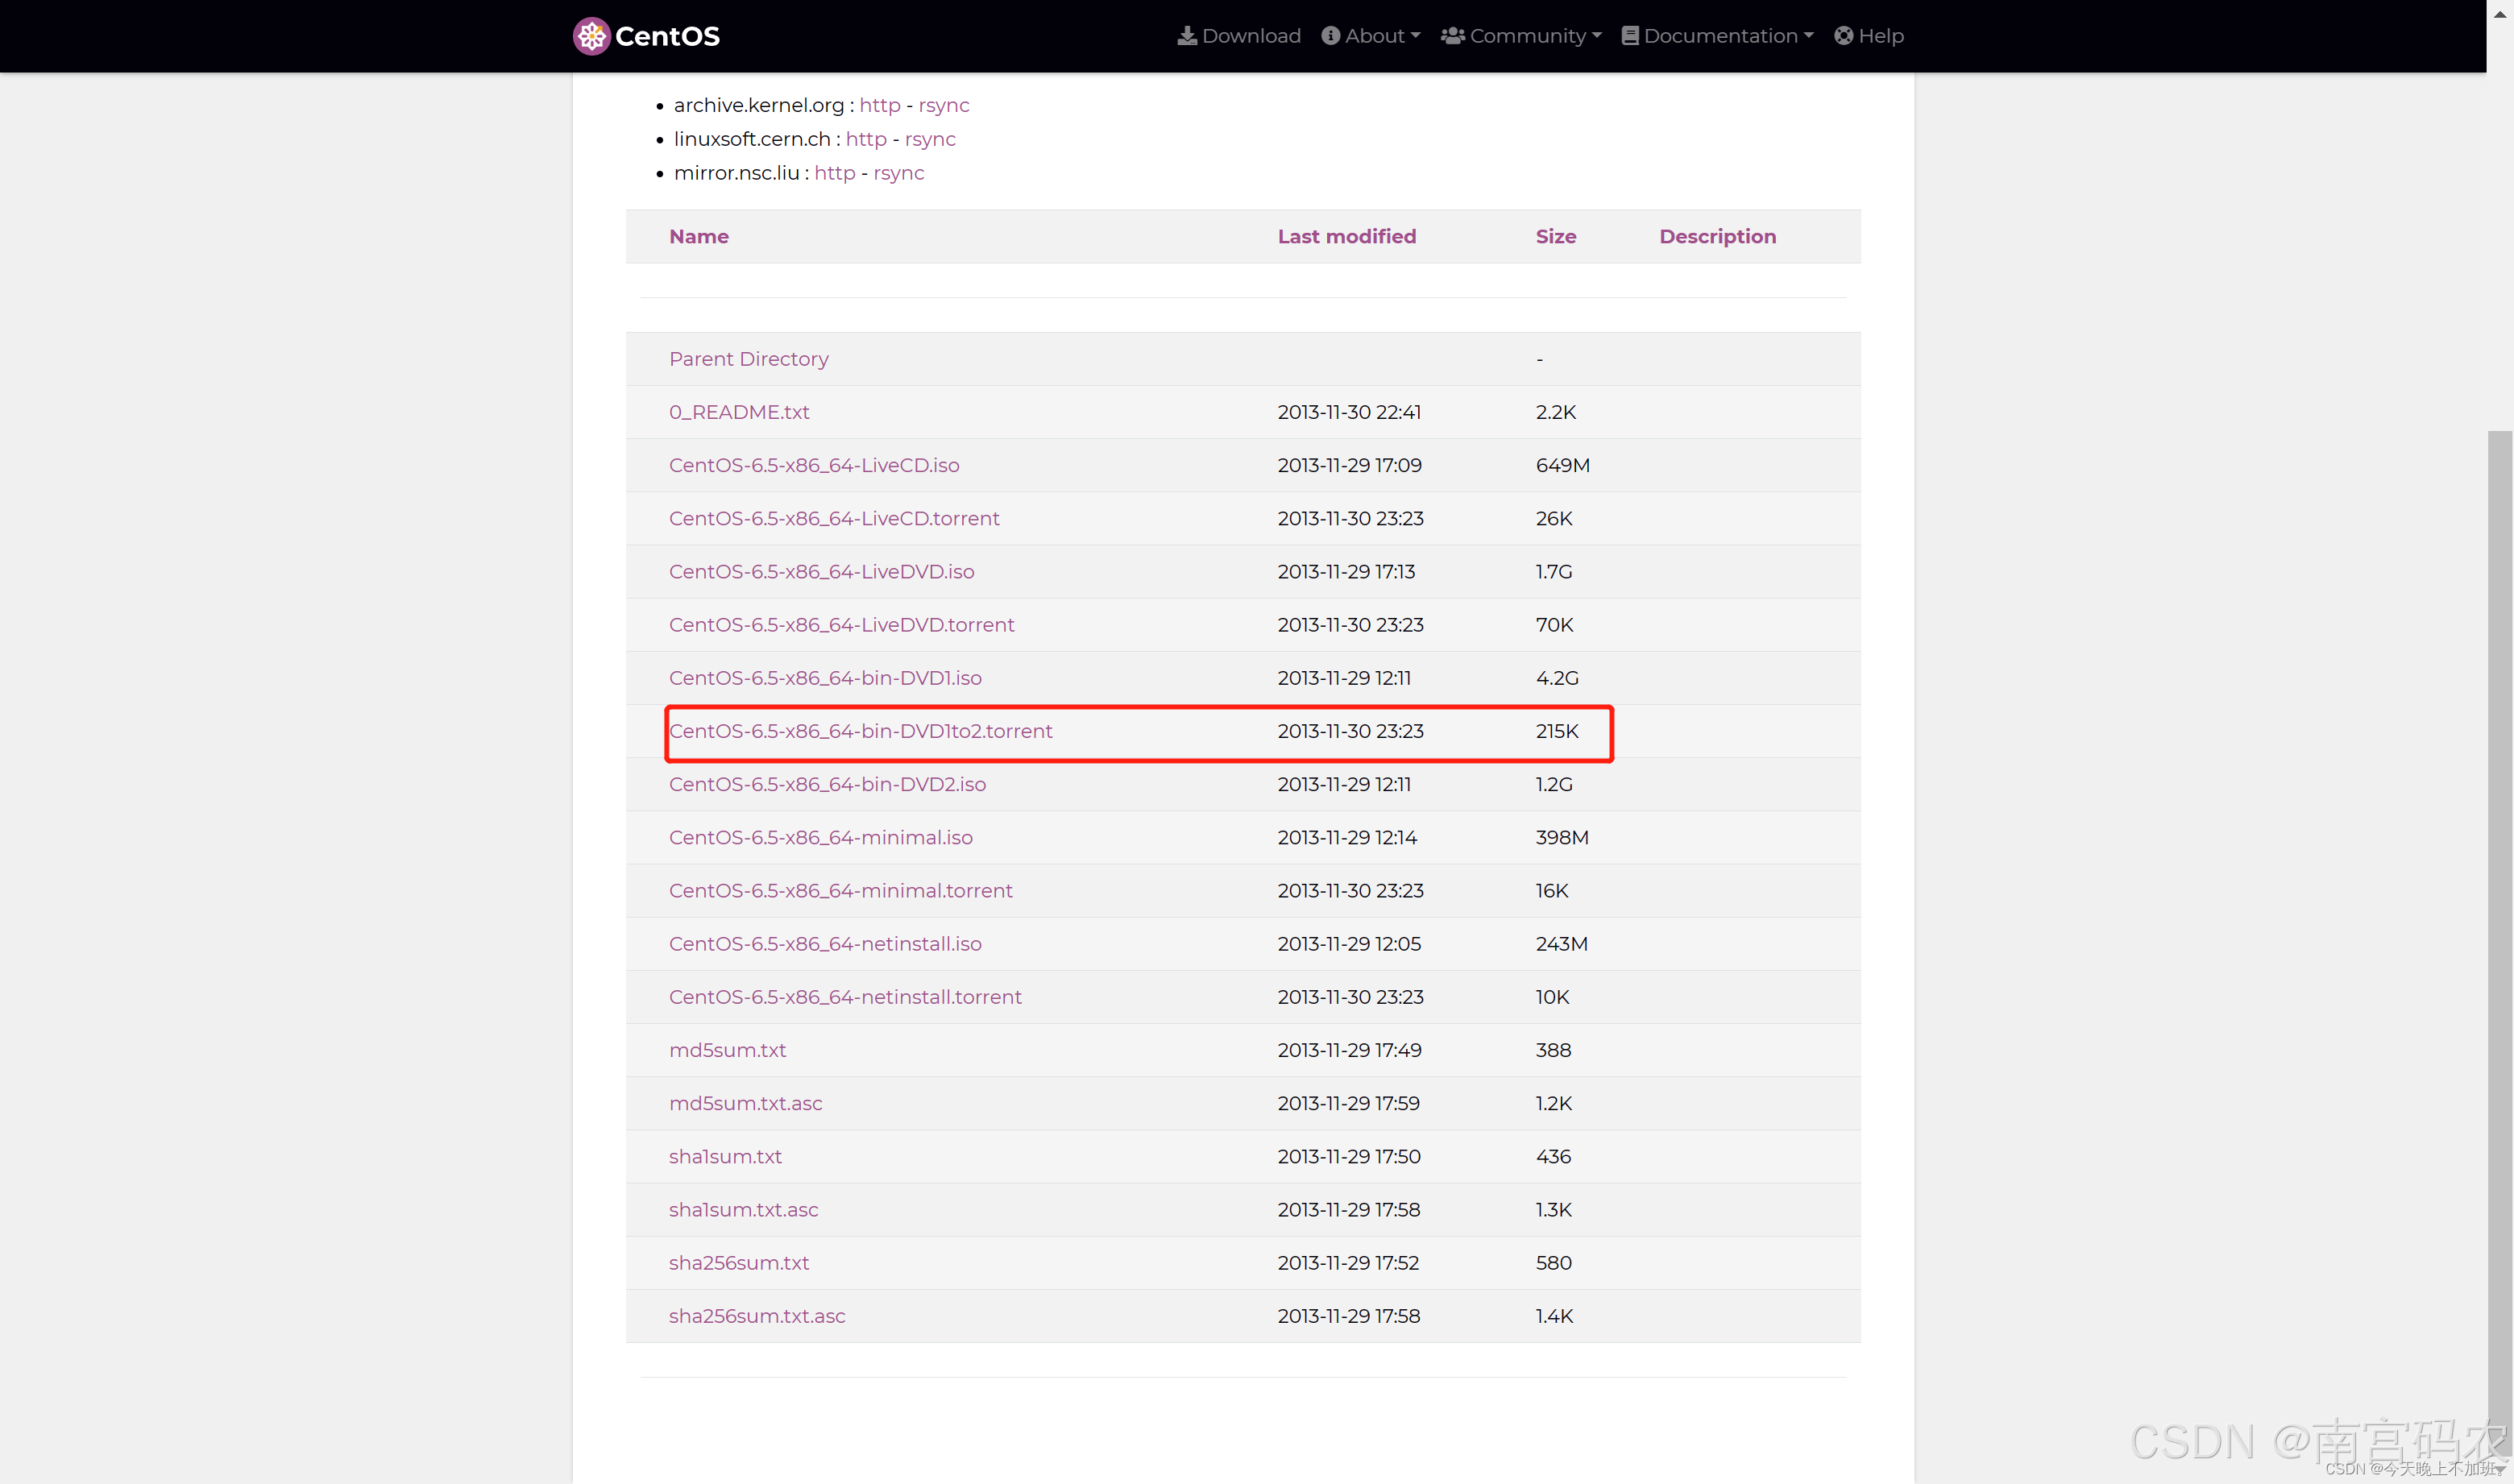
Task: Click the 215K size of DVD1to2.torrent
Action: click(x=1557, y=731)
